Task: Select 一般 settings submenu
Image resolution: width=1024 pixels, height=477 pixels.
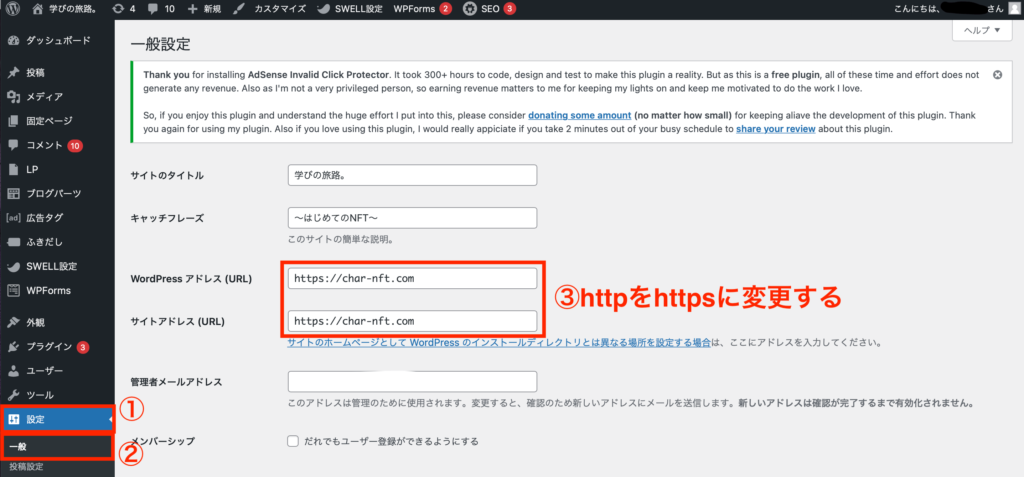Action: [57, 447]
